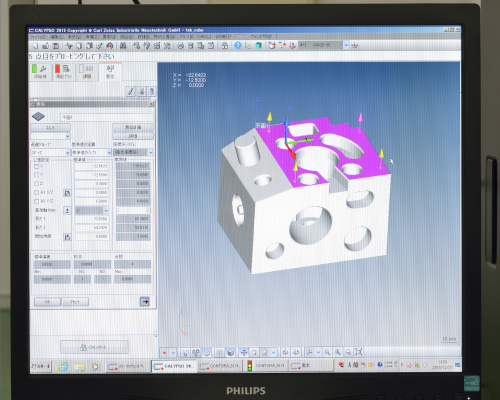Tick the Z tolerance checkbox

tap(37, 184)
